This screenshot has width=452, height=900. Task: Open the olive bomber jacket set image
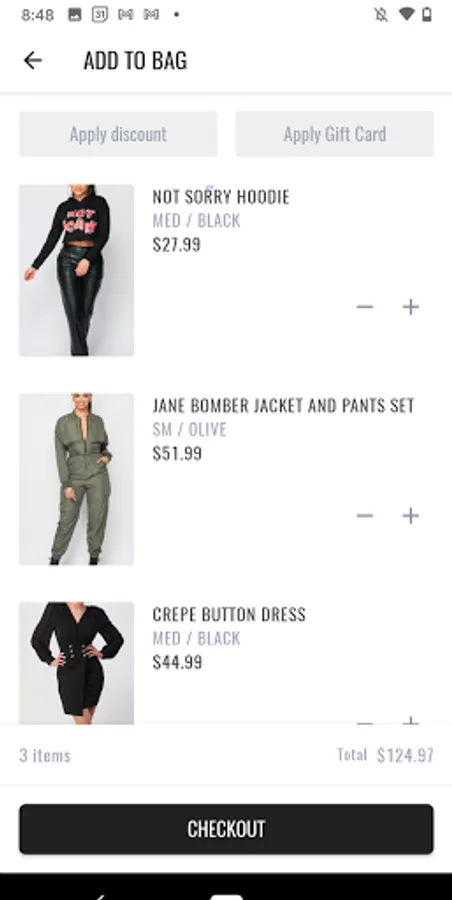pyautogui.click(x=76, y=479)
